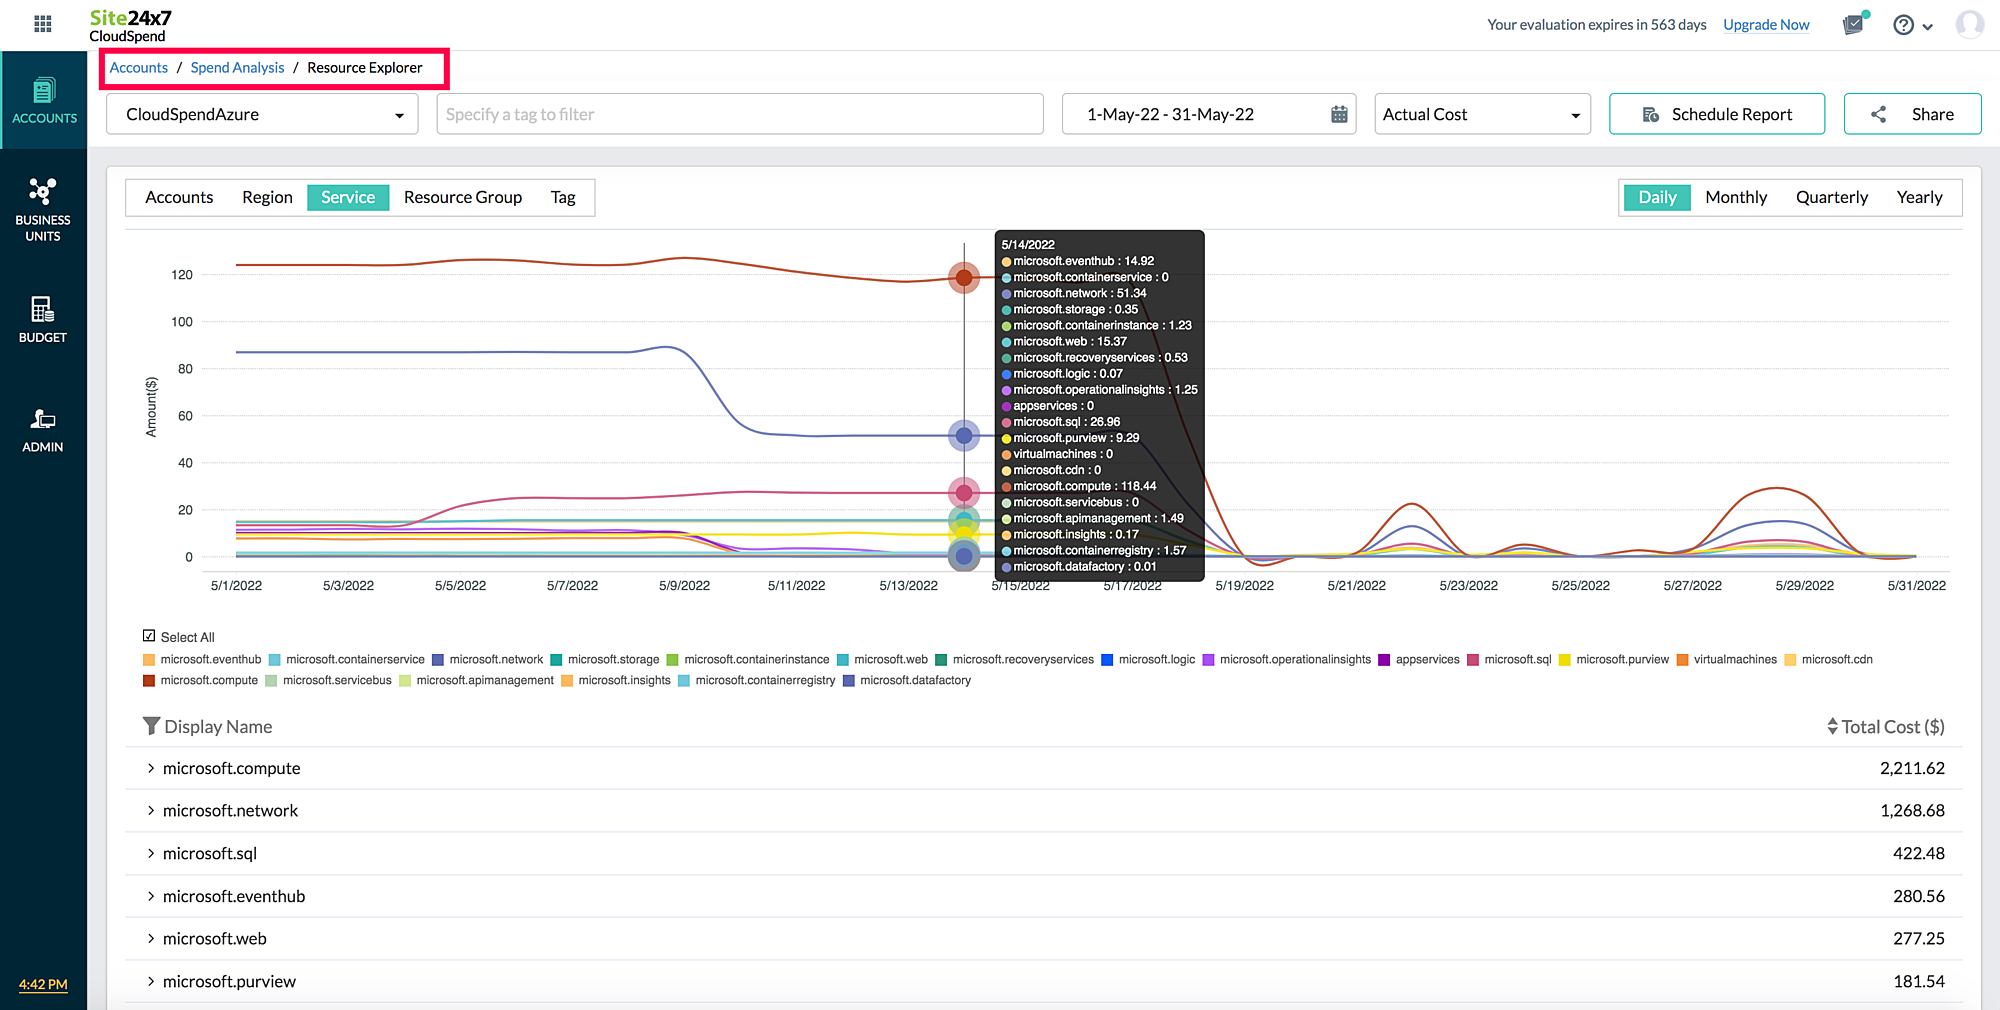The width and height of the screenshot is (2000, 1010).
Task: Uncheck the Select All checkbox
Action: tap(148, 636)
